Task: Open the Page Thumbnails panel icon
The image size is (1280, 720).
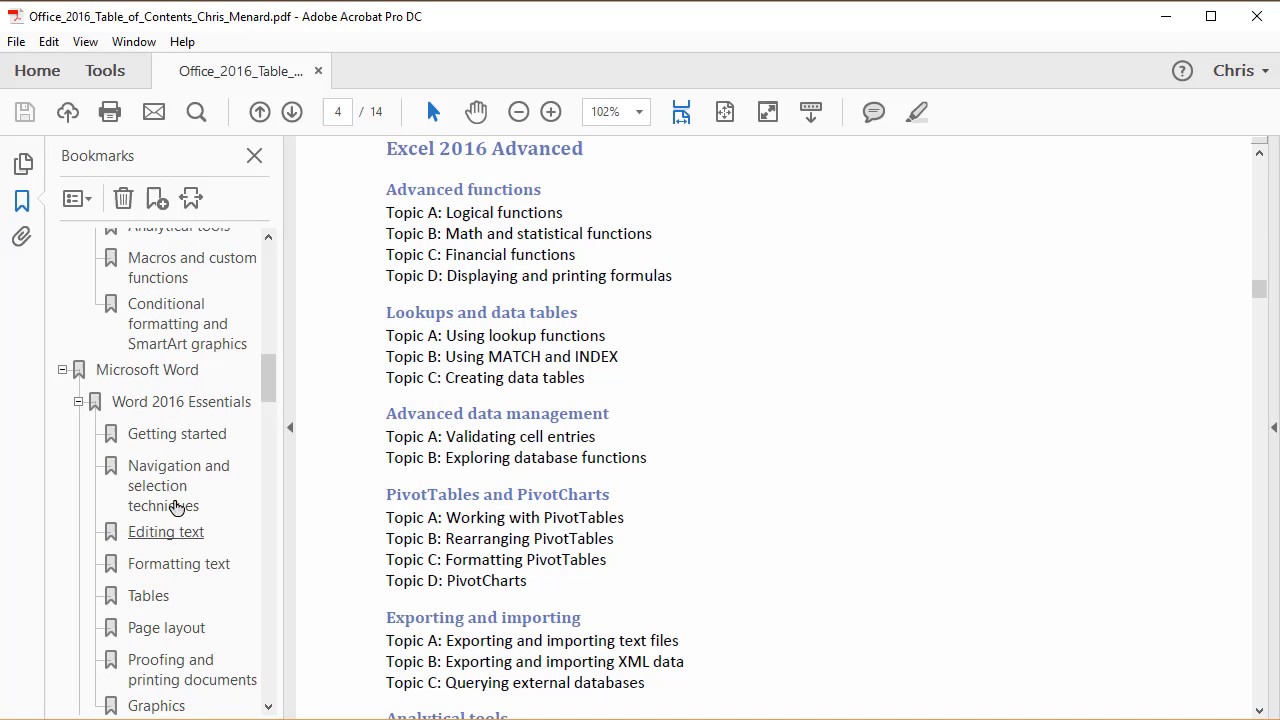Action: [x=22, y=165]
